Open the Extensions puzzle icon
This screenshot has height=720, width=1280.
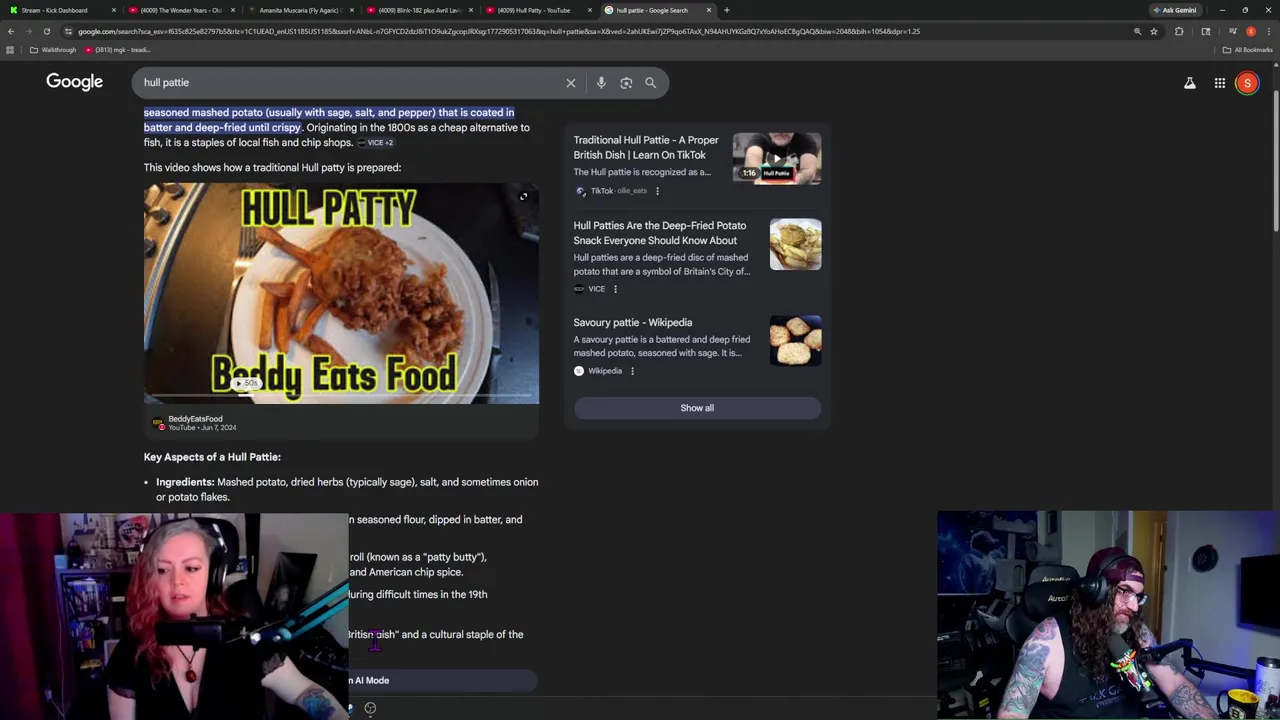(1179, 31)
